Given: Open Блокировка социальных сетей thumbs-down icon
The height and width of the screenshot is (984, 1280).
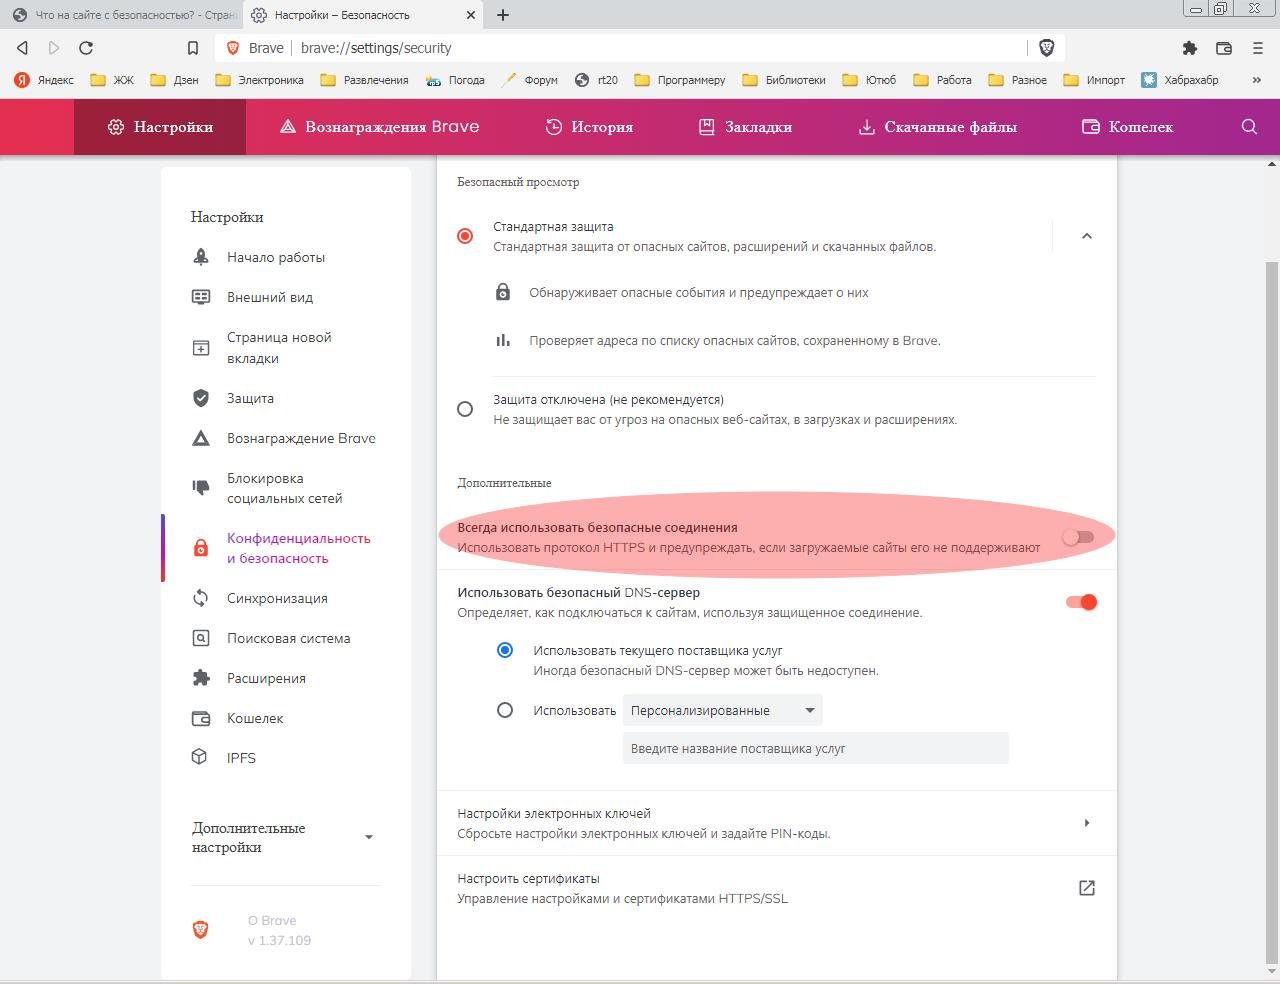Looking at the screenshot, I should 201,488.
